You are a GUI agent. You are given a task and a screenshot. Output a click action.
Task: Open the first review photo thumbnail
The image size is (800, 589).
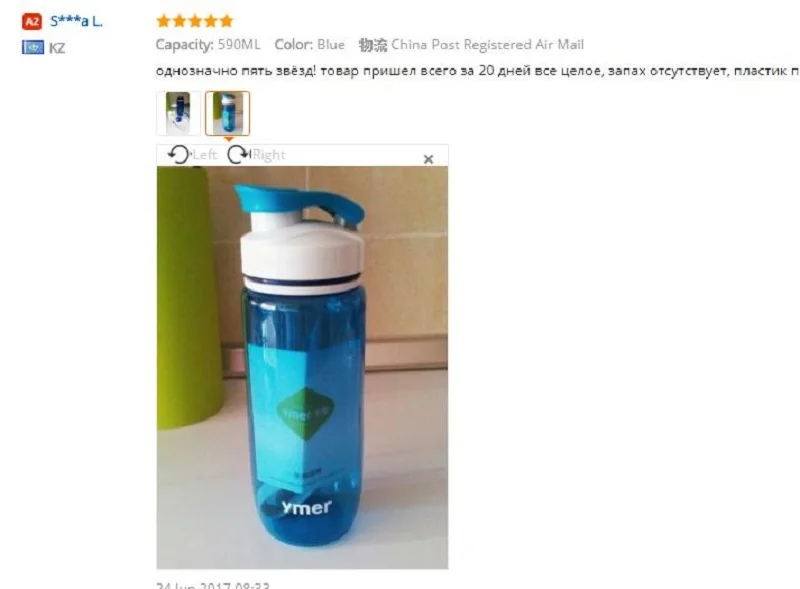(x=178, y=113)
